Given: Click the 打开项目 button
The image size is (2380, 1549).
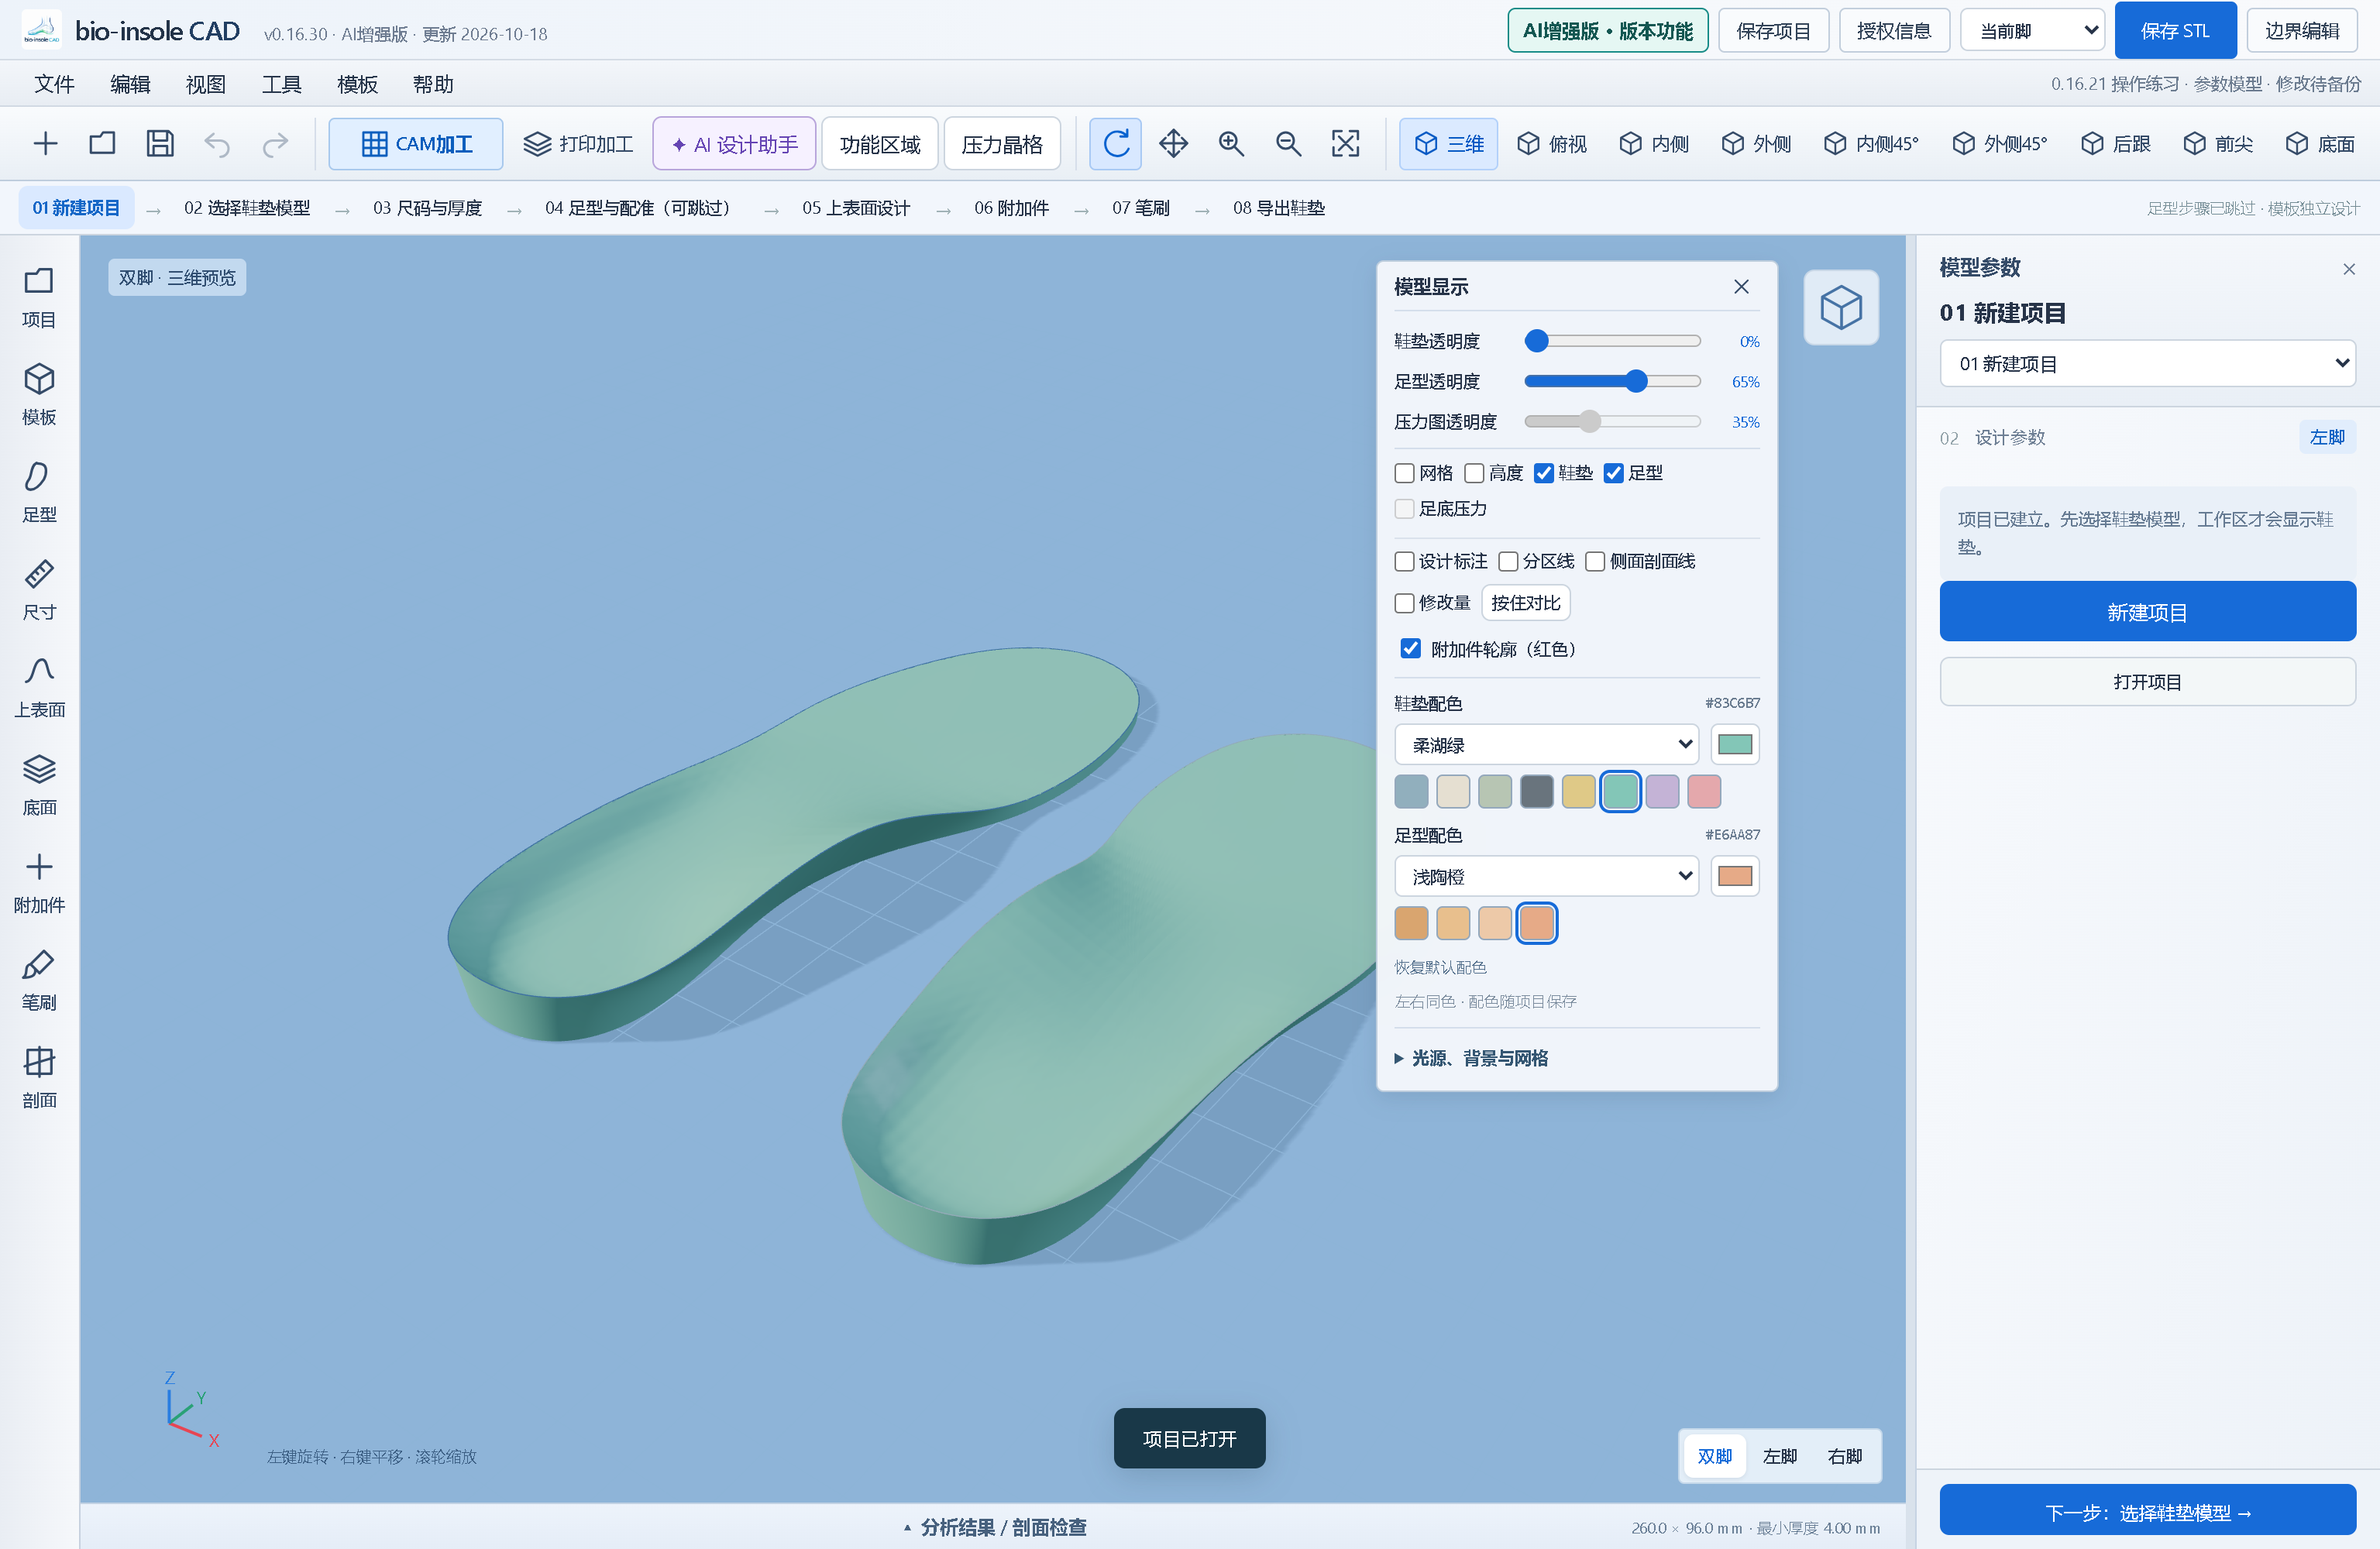Looking at the screenshot, I should tap(2147, 682).
